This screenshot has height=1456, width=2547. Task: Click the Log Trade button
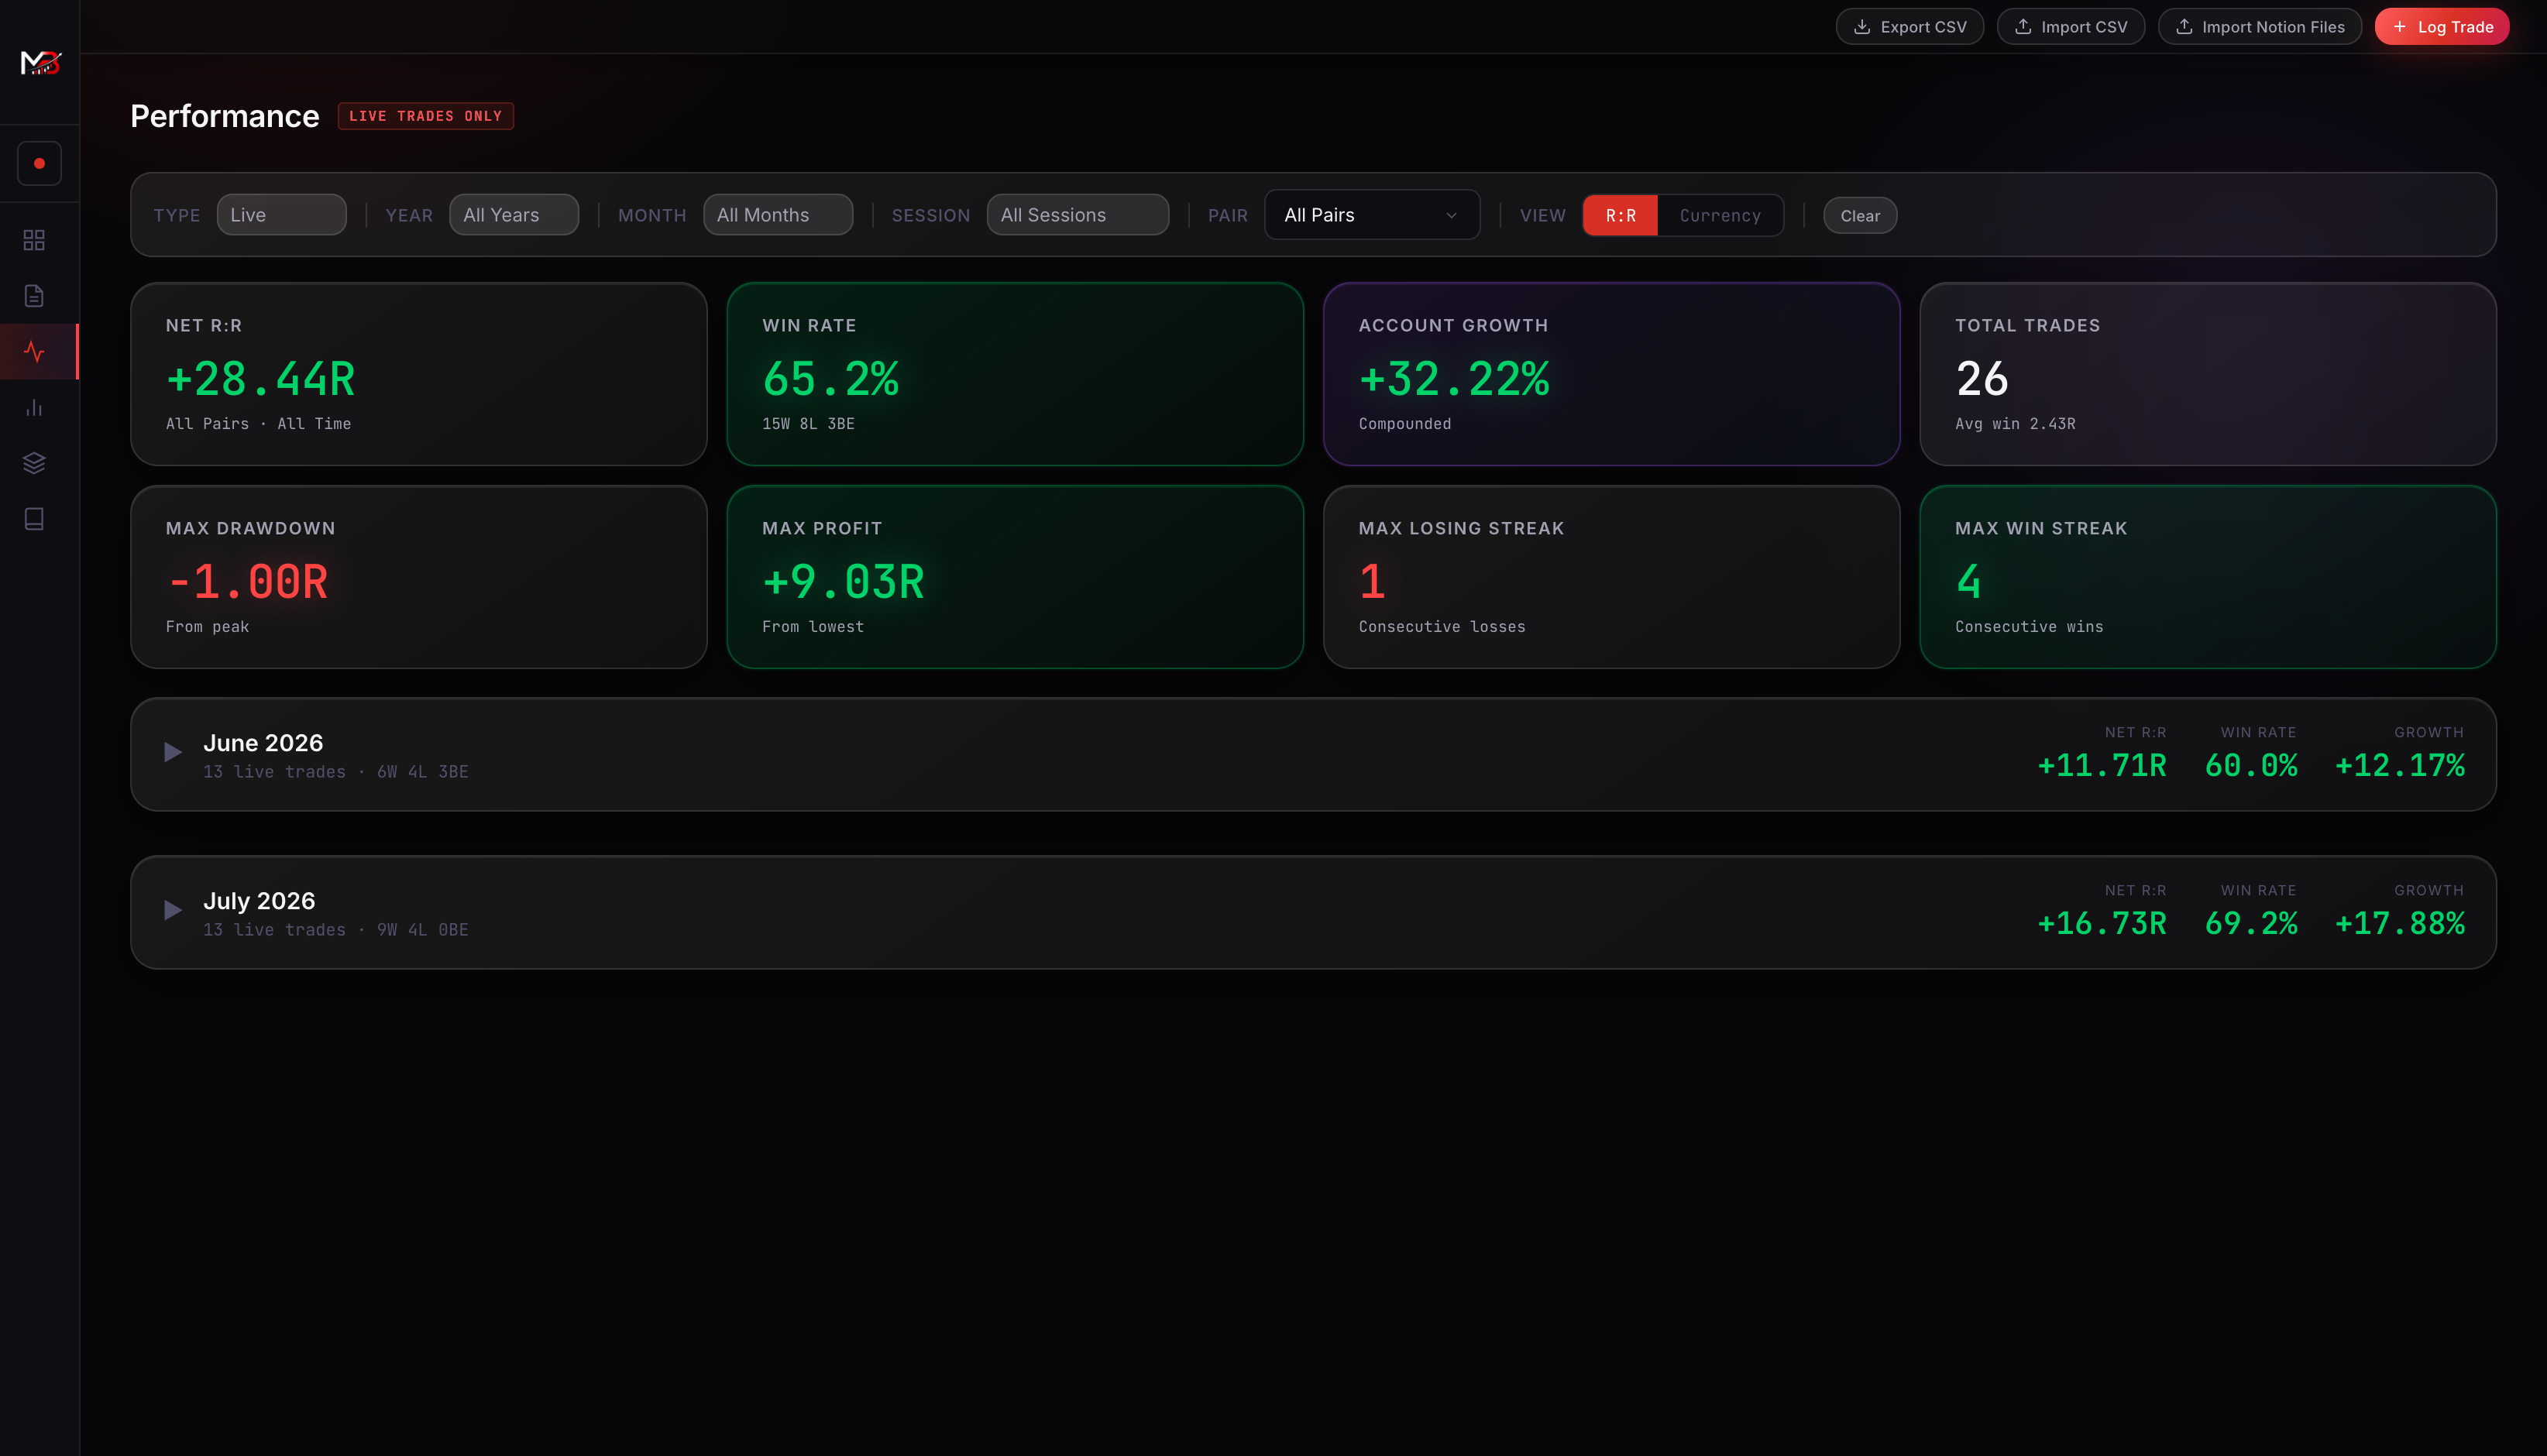[2441, 27]
